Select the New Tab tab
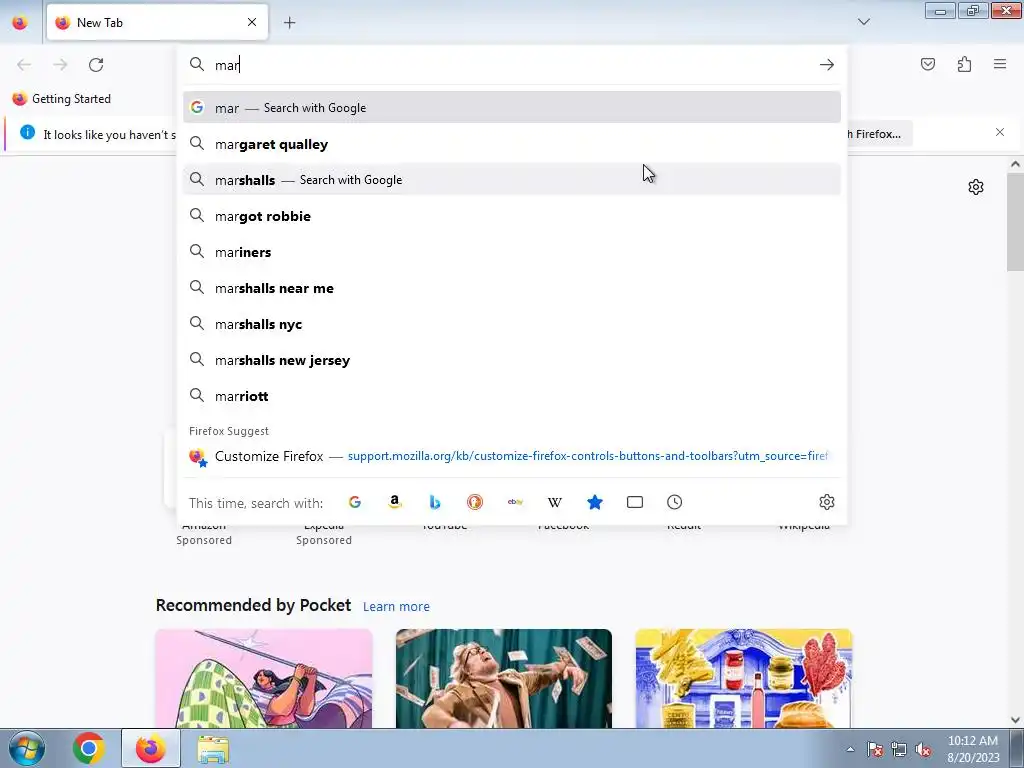1024x768 pixels. coord(157,23)
